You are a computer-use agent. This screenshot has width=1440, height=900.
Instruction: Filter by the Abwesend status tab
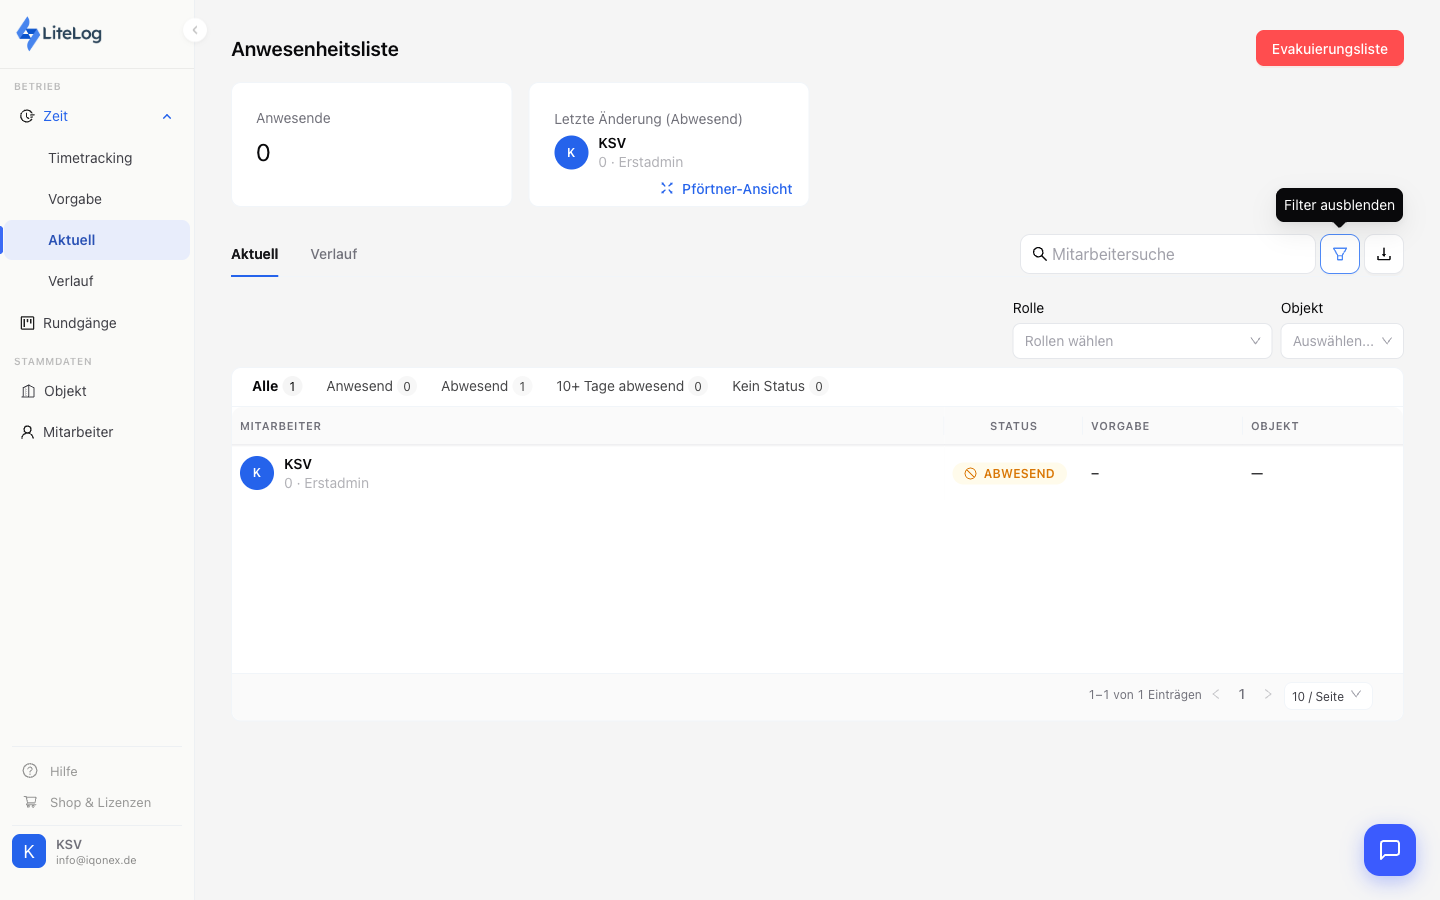475,386
